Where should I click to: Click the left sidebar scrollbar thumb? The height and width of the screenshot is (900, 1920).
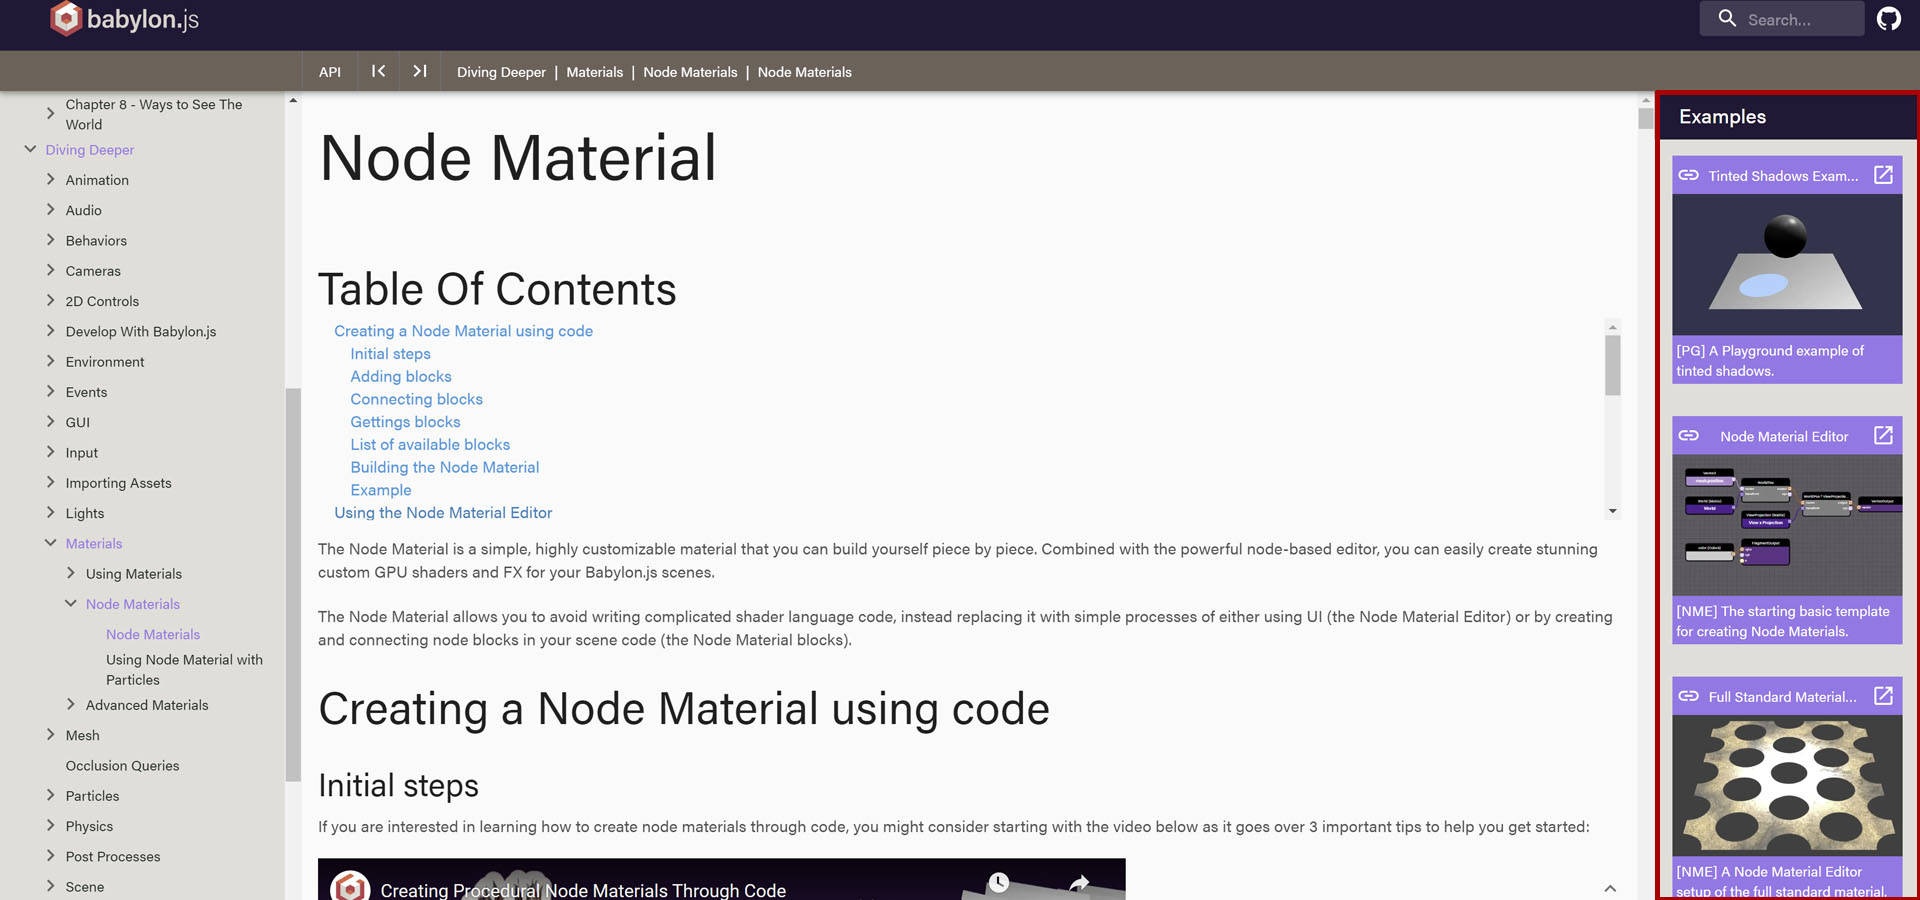coord(293,584)
